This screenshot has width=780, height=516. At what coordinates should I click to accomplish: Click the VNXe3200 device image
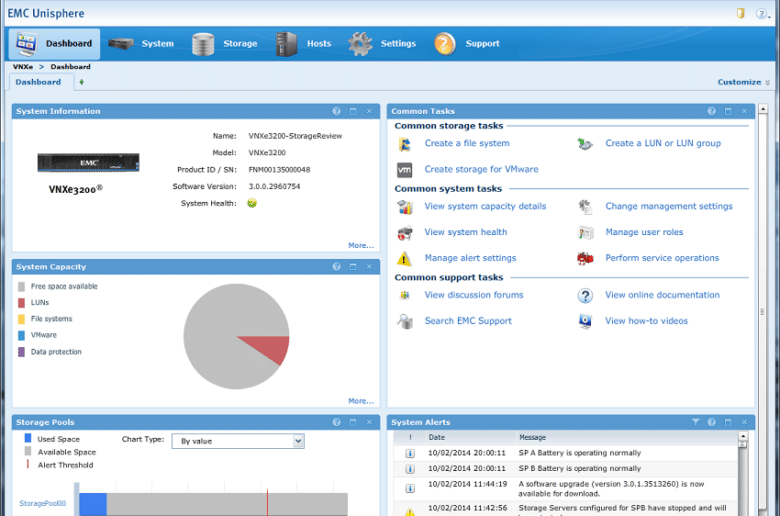coord(89,163)
